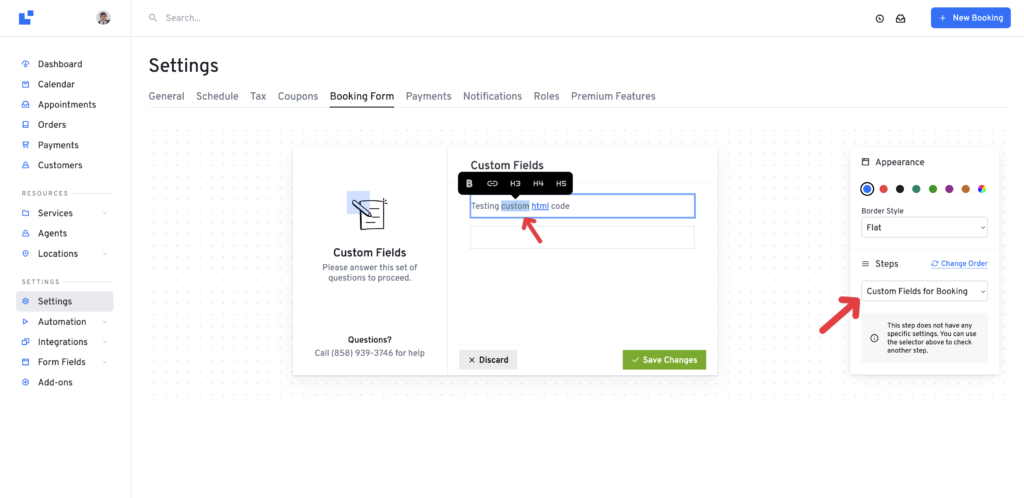Select the purple color swatch

(949, 189)
